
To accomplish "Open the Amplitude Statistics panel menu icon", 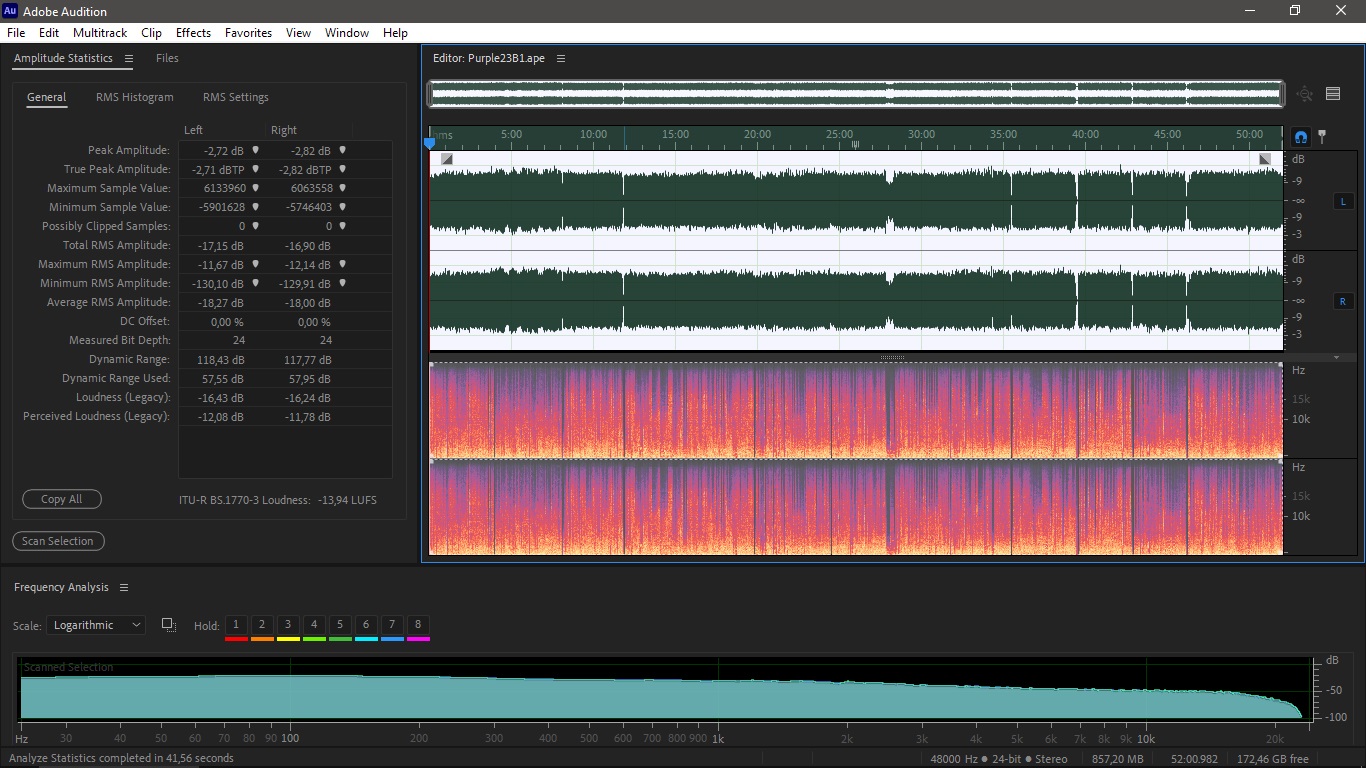I will (x=129, y=59).
